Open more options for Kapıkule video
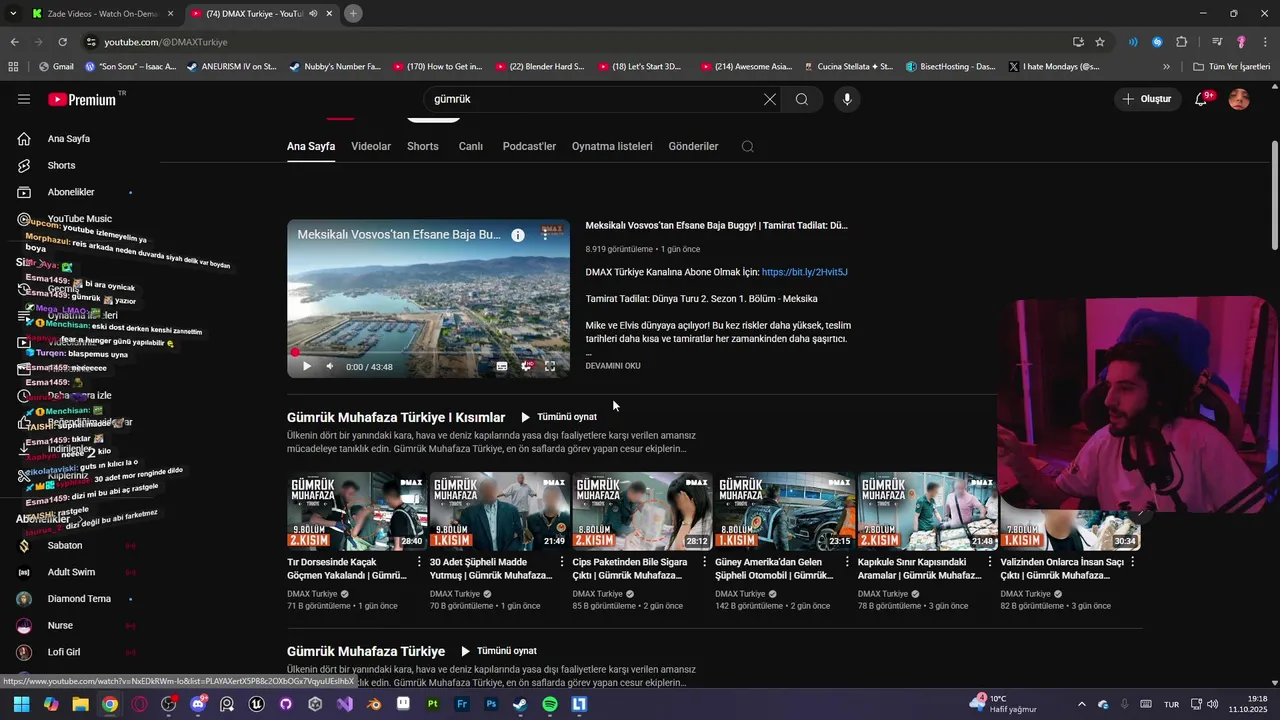This screenshot has height=720, width=1280. click(x=990, y=562)
